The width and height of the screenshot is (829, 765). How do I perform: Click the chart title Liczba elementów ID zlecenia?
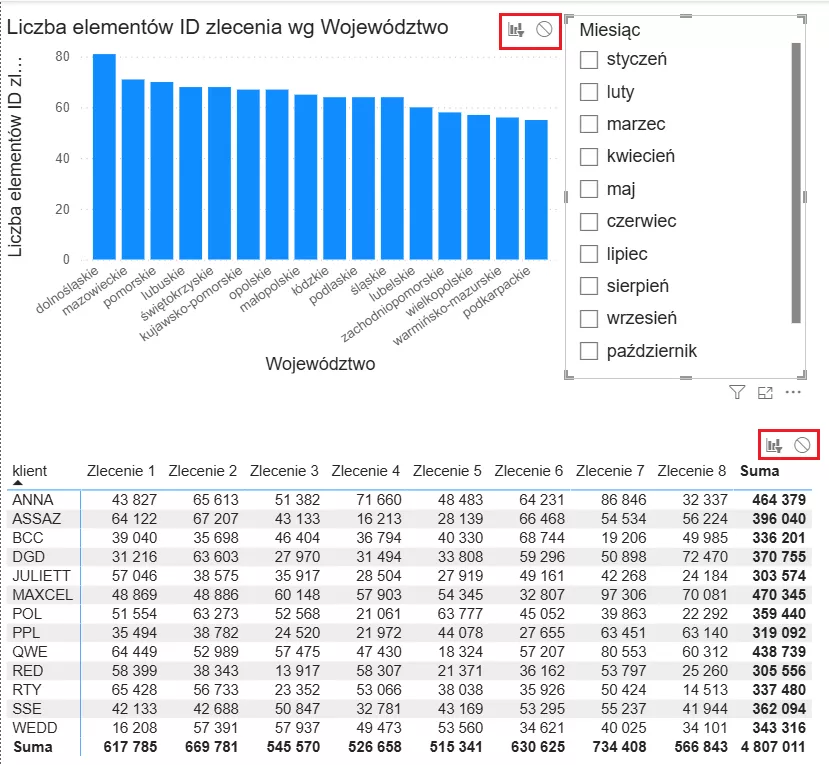click(x=227, y=27)
